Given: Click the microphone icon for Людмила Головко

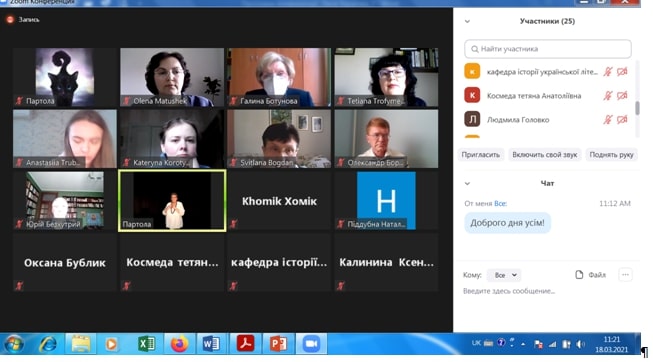Looking at the screenshot, I should [608, 120].
